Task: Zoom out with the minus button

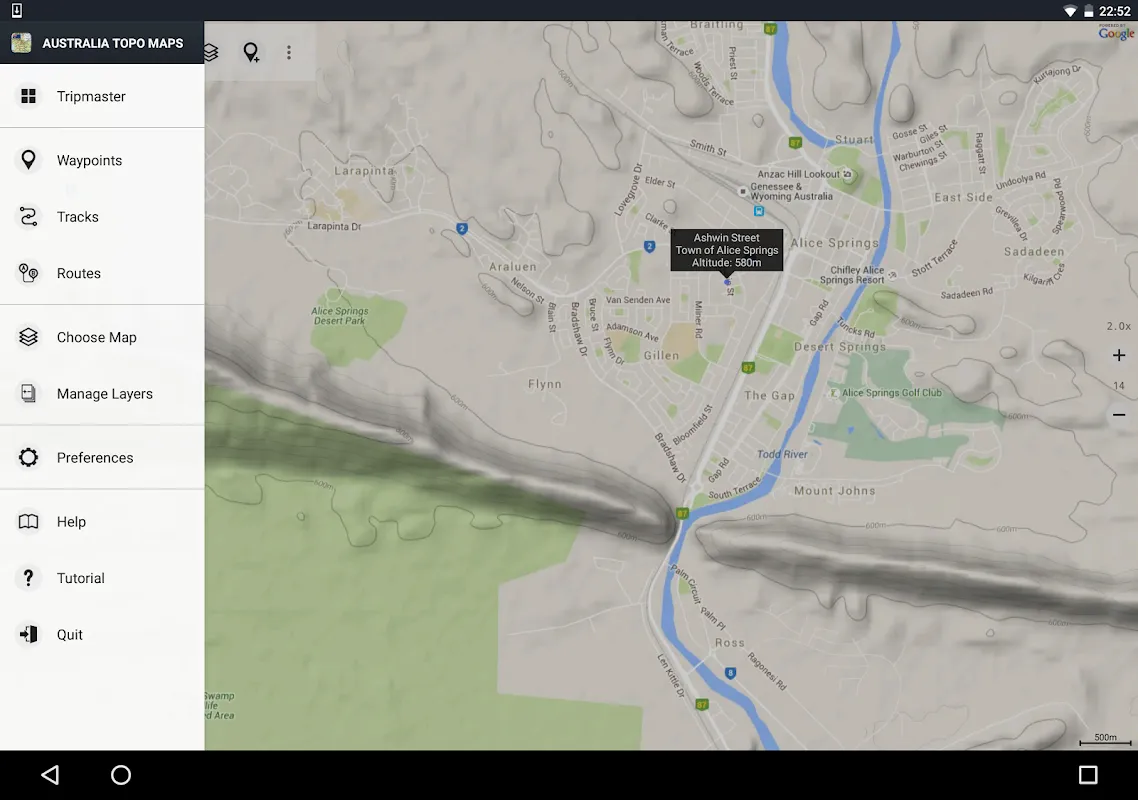Action: click(x=1118, y=415)
